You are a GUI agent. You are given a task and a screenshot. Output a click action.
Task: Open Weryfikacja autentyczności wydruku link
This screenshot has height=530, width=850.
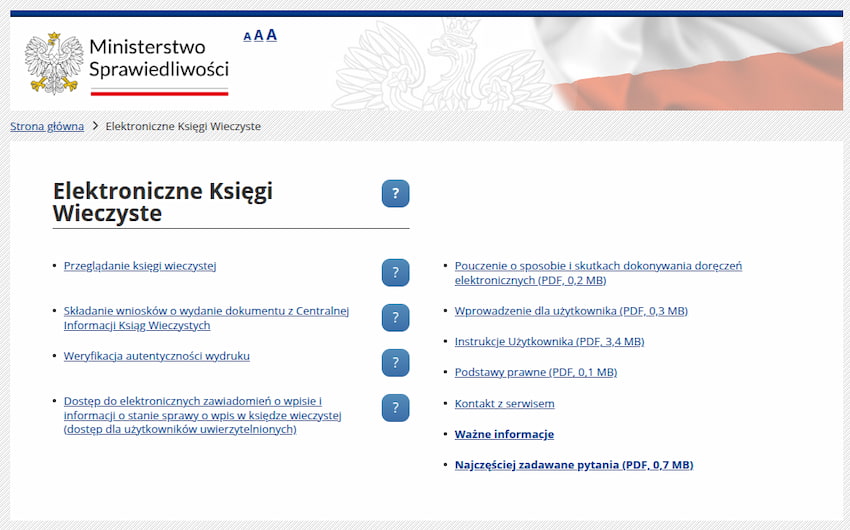coord(157,356)
